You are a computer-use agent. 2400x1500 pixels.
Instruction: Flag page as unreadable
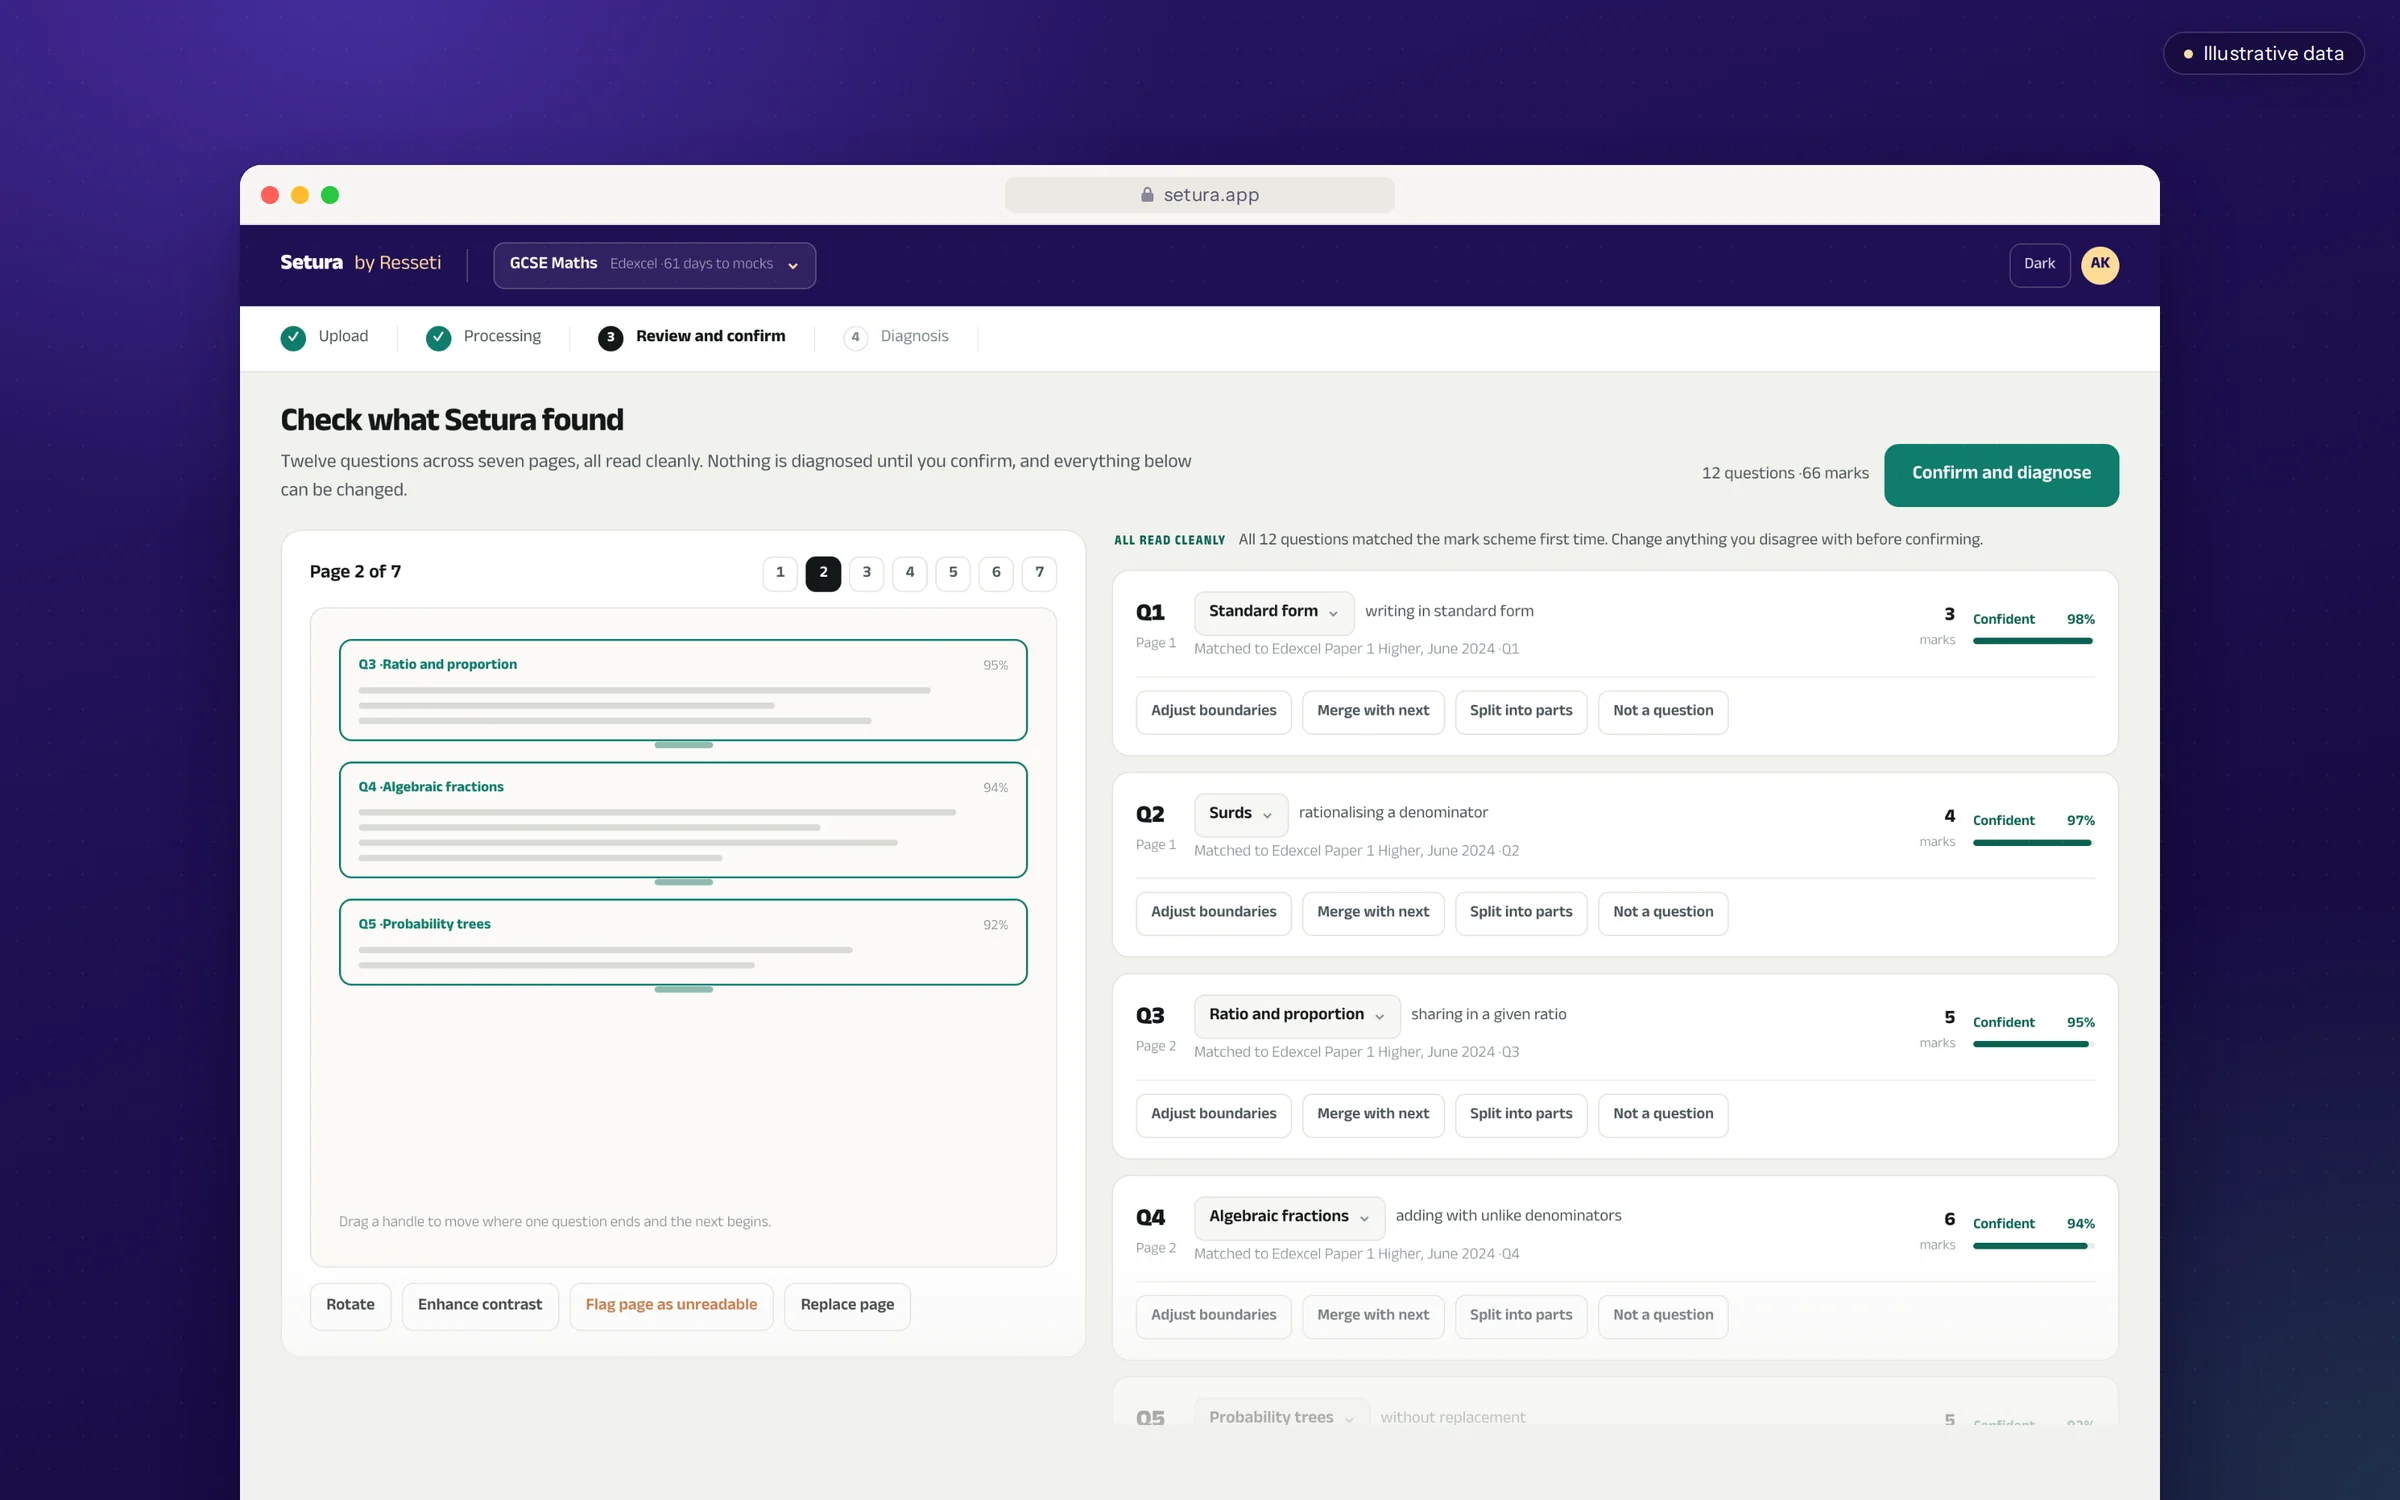click(x=671, y=1305)
